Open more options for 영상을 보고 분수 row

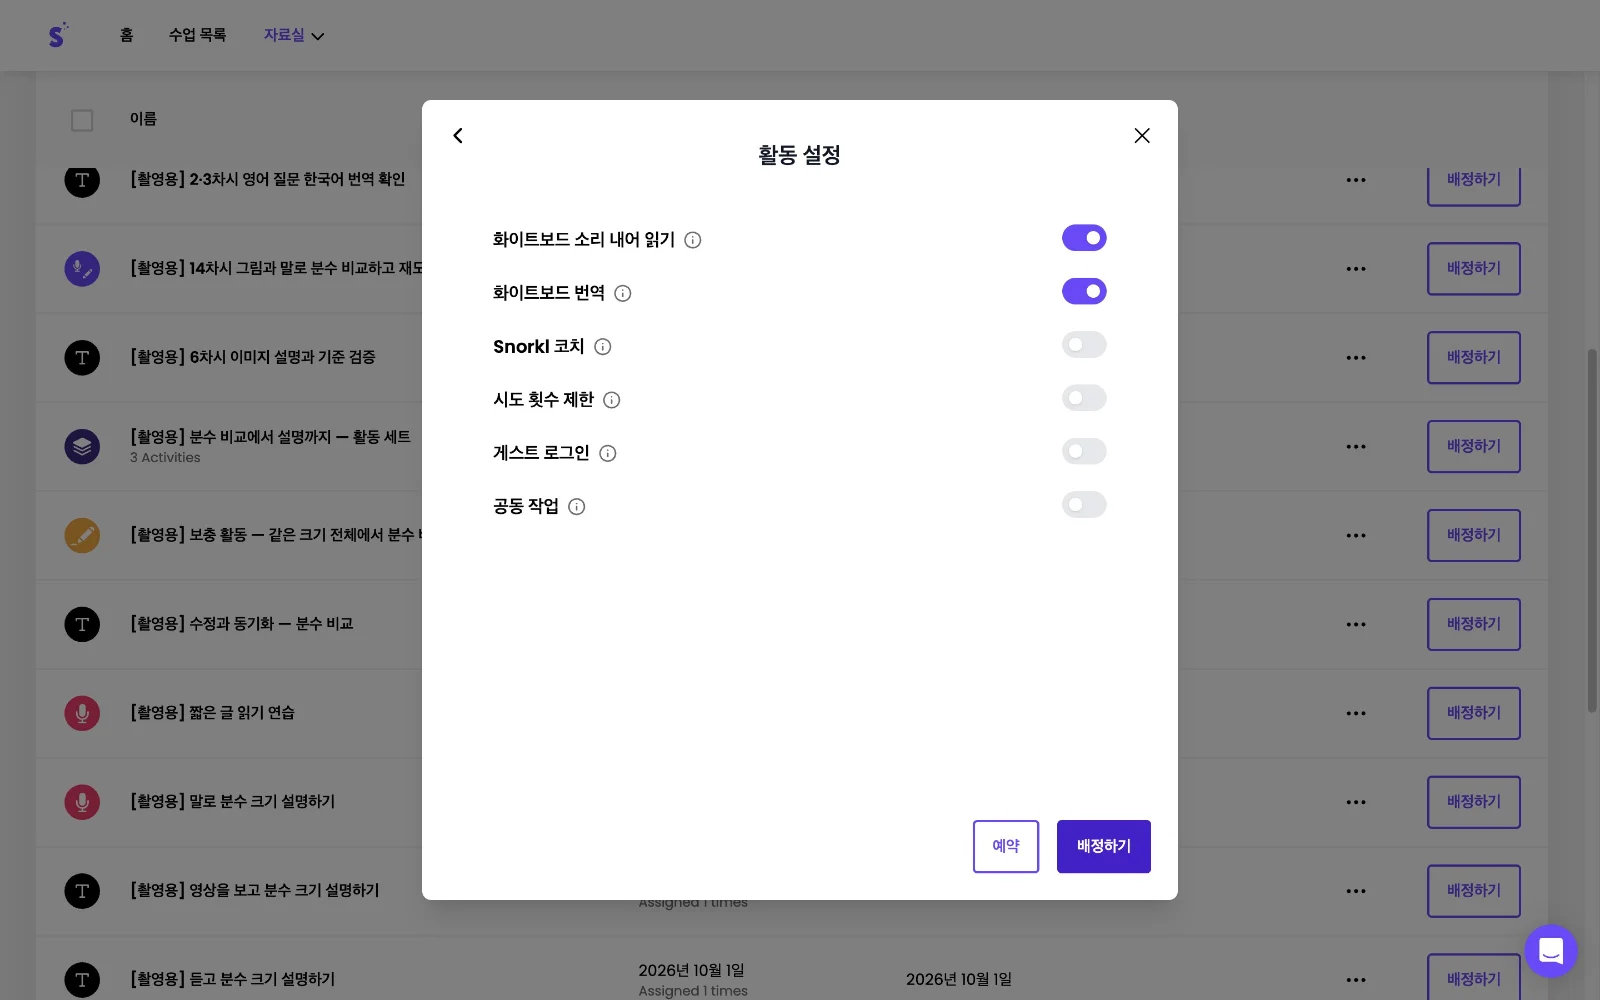point(1356,891)
